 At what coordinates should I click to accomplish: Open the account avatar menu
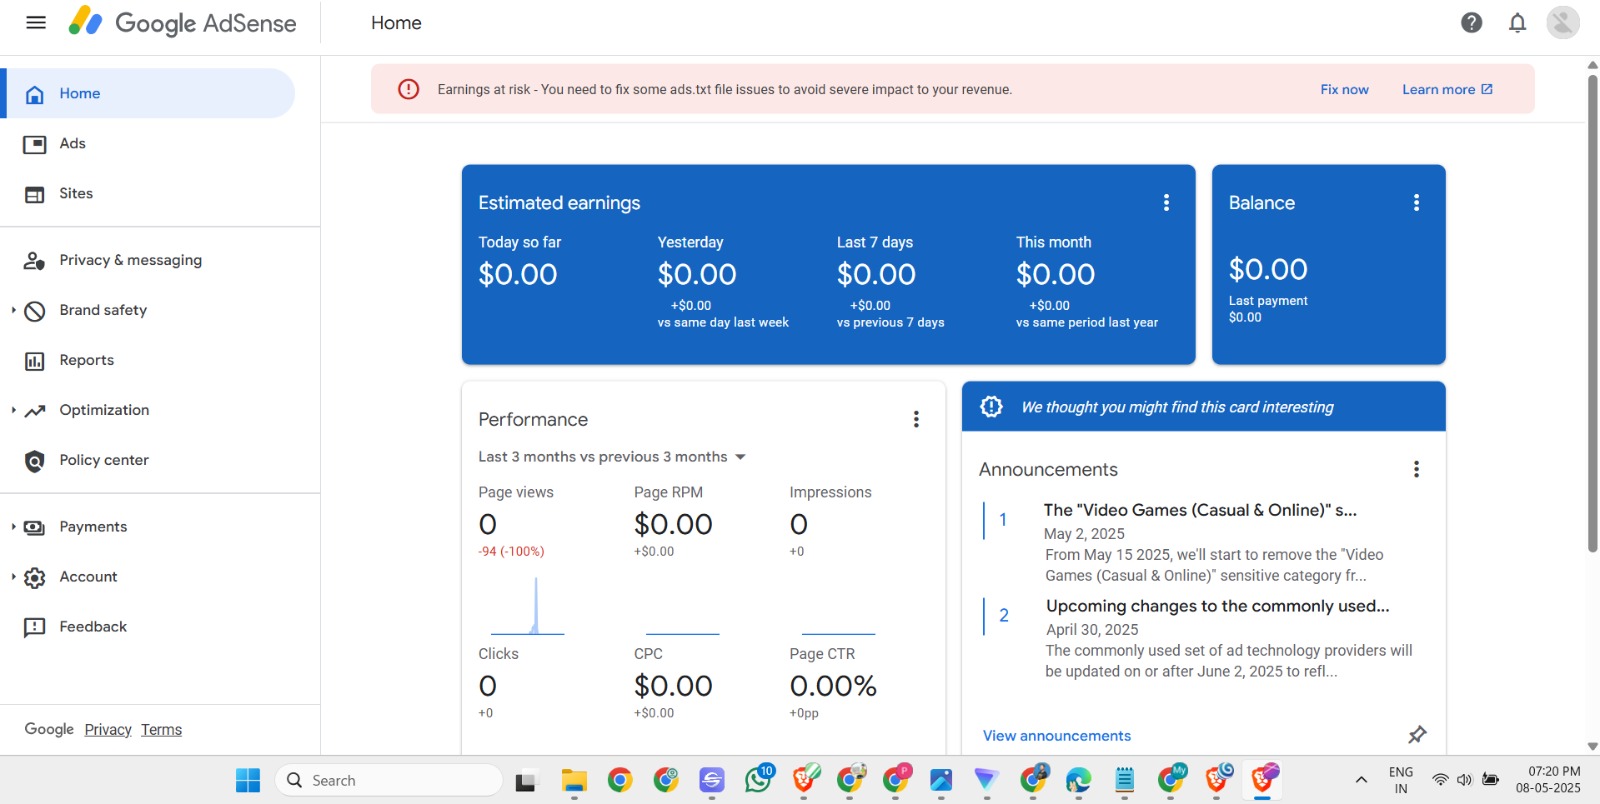[x=1562, y=22]
